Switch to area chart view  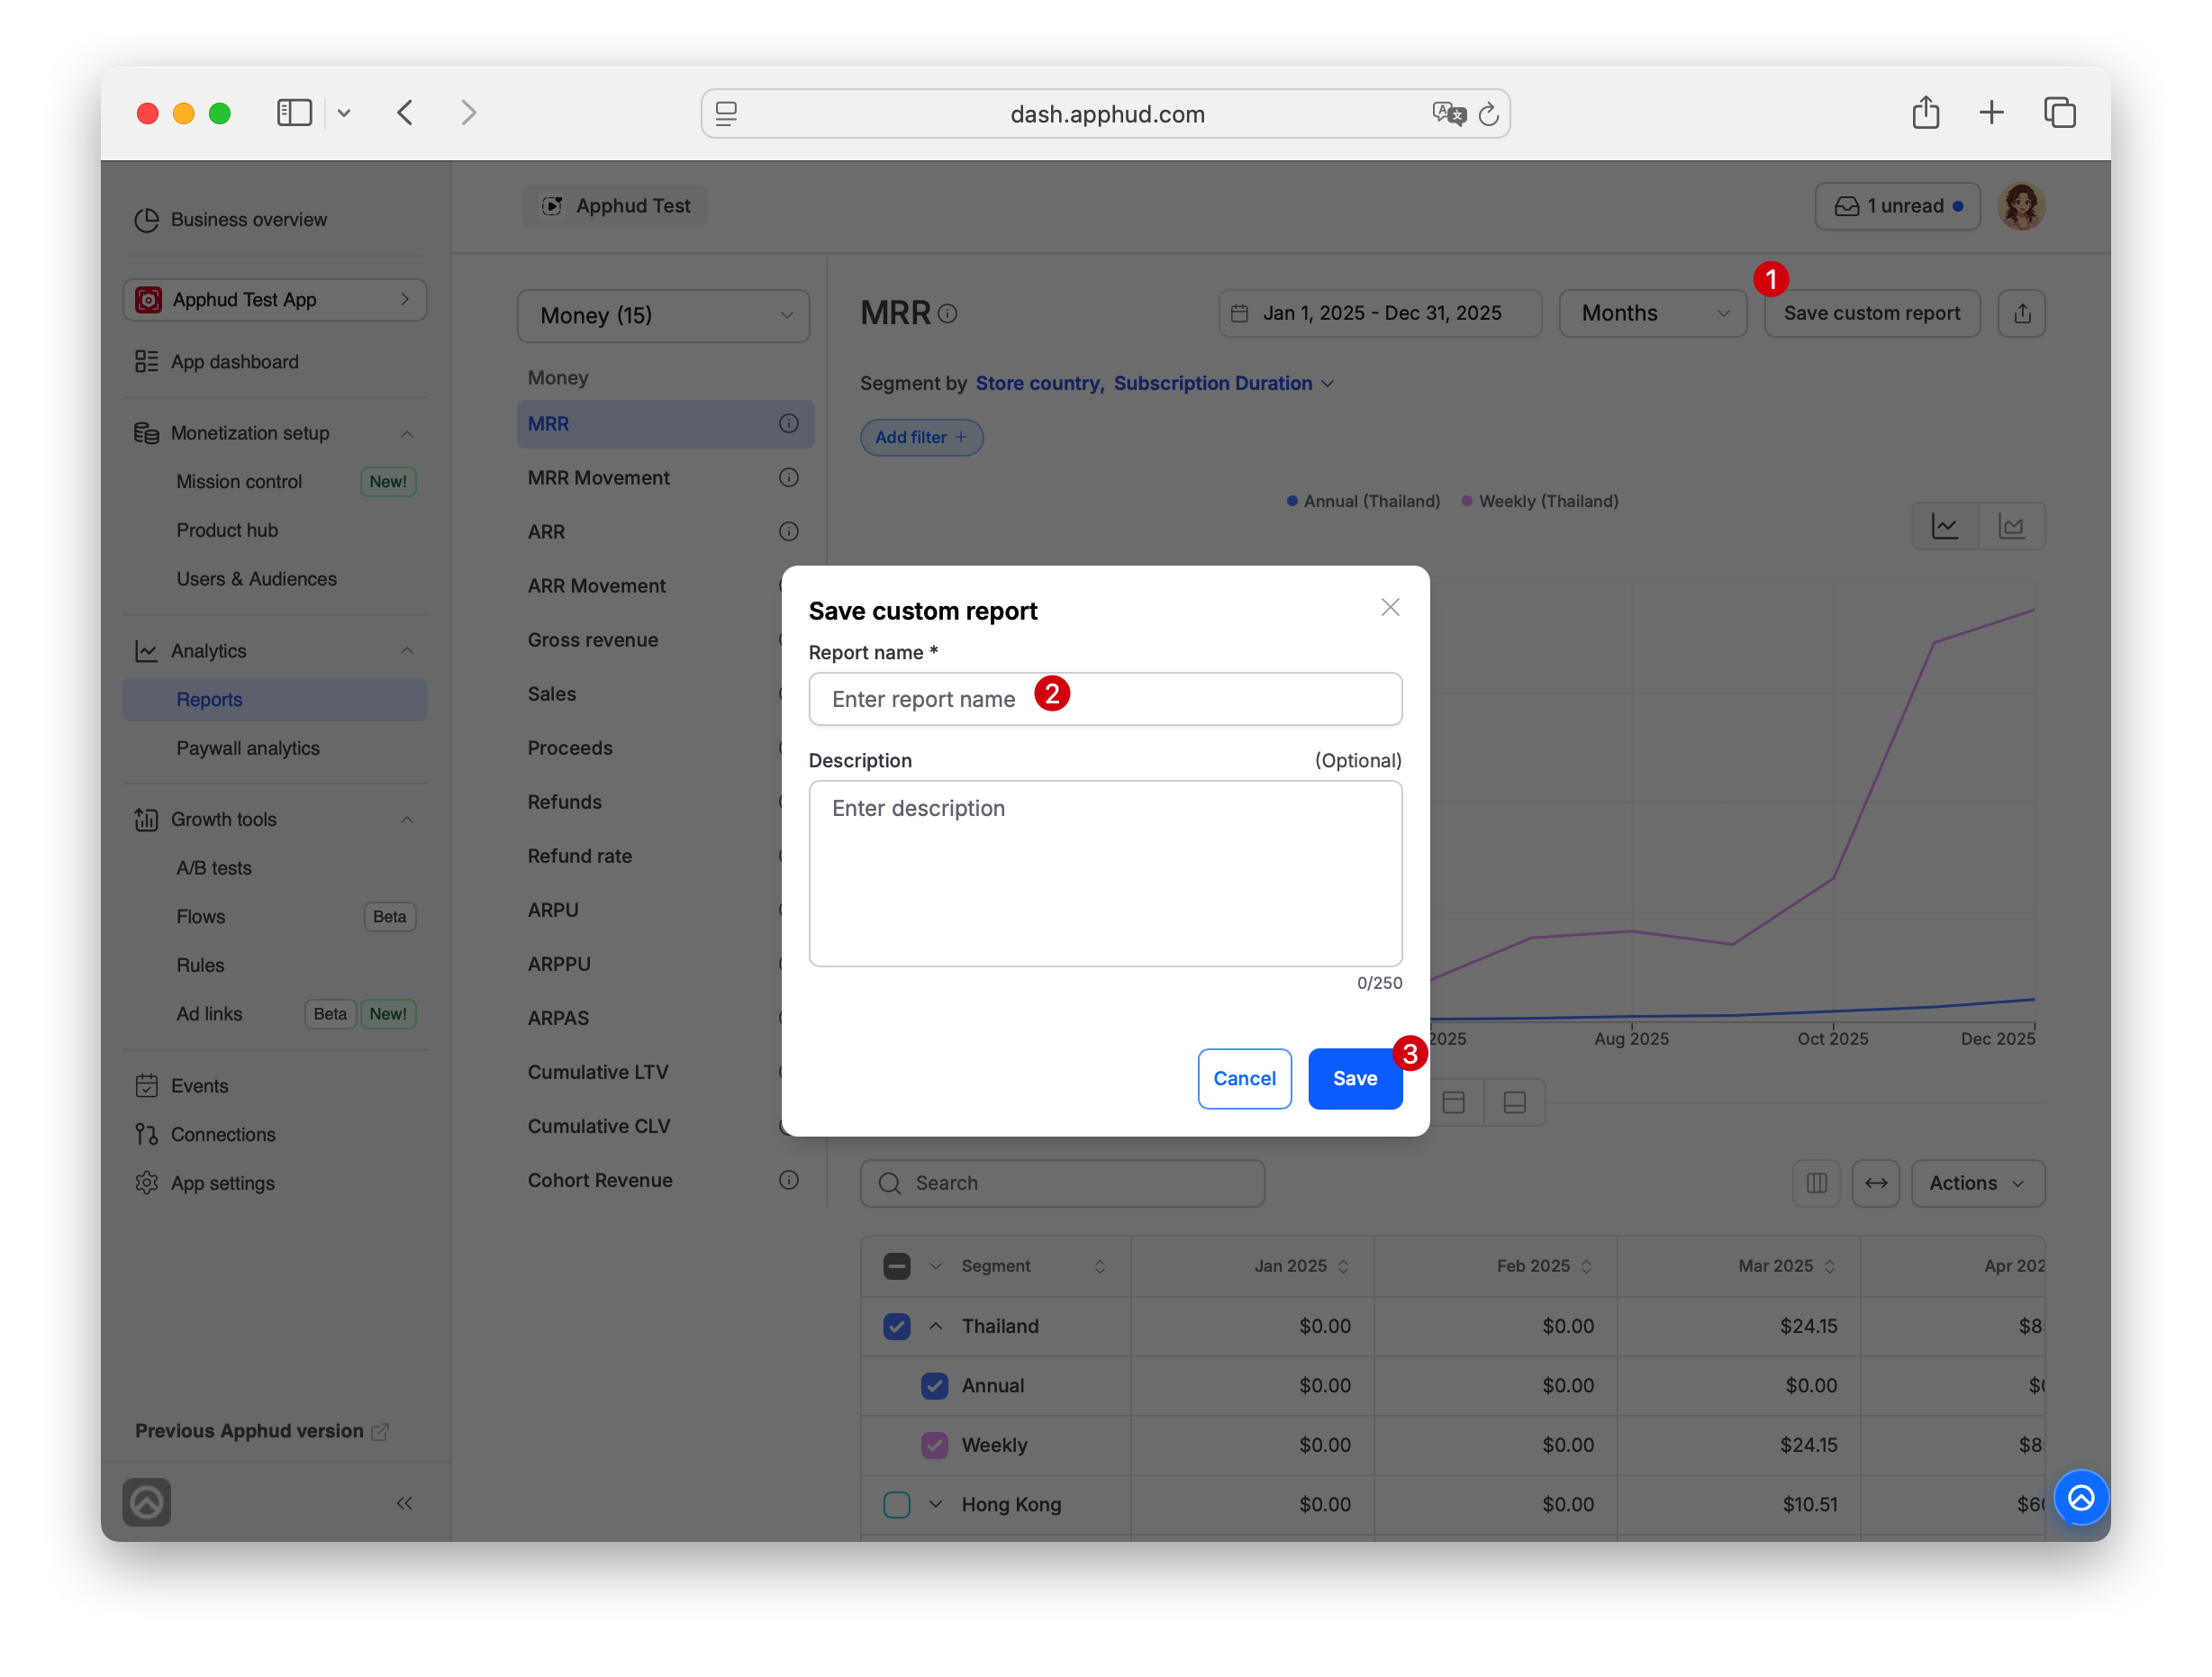[2011, 526]
